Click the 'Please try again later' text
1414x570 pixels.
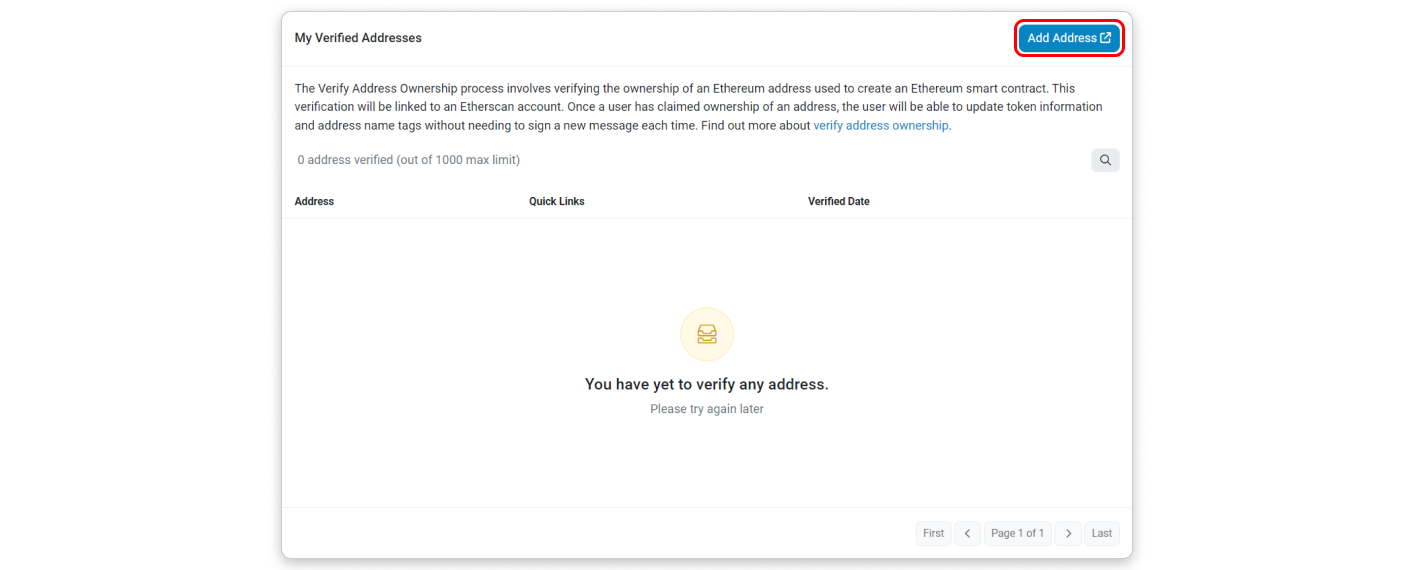click(707, 409)
